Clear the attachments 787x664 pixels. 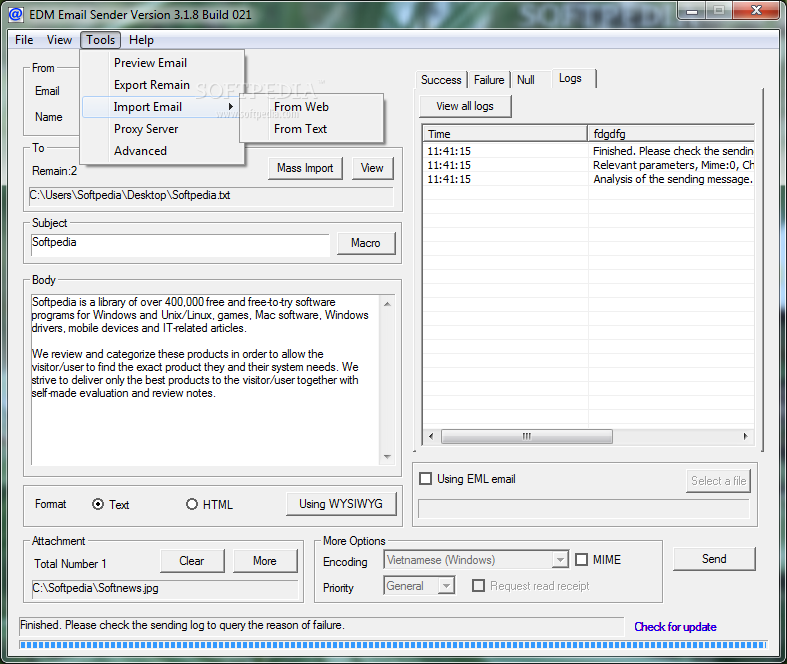(192, 561)
